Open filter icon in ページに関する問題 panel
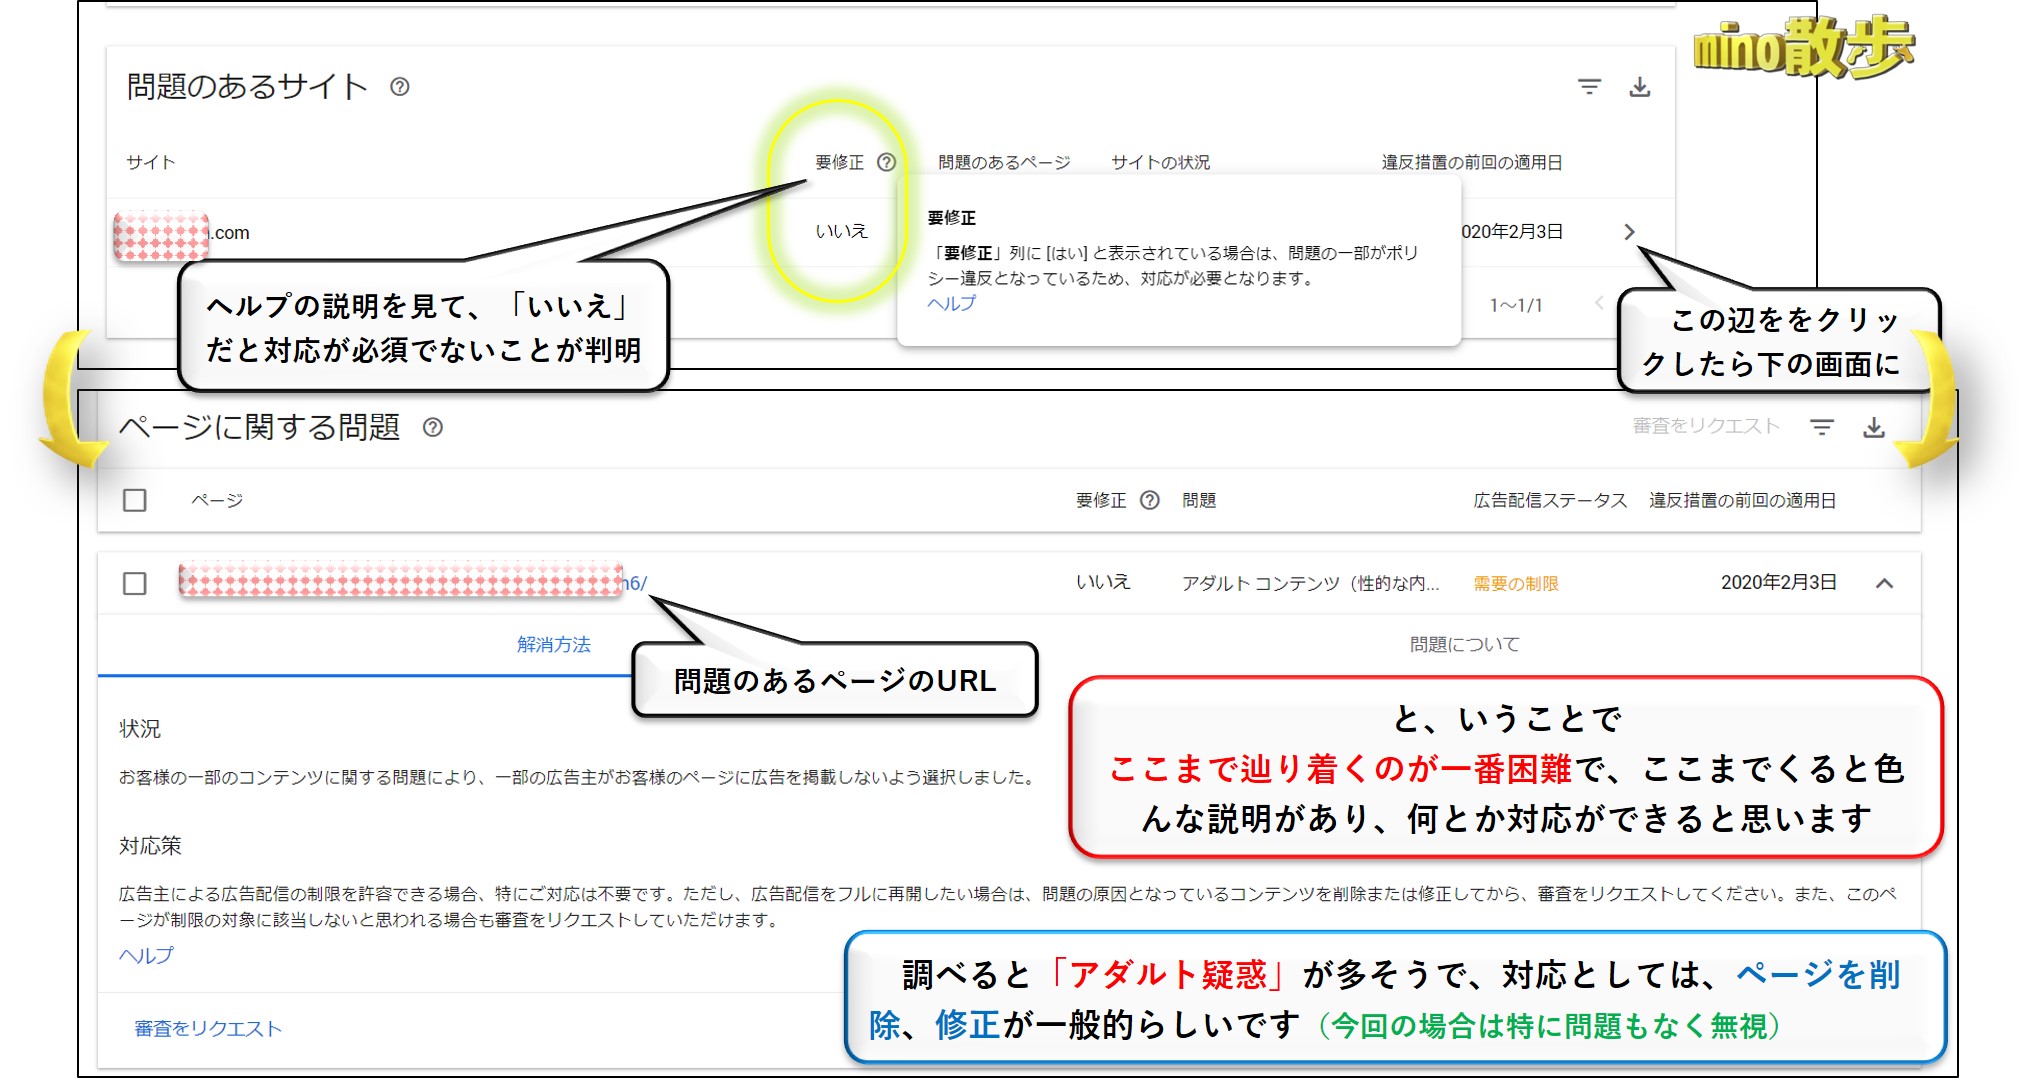 1822,427
